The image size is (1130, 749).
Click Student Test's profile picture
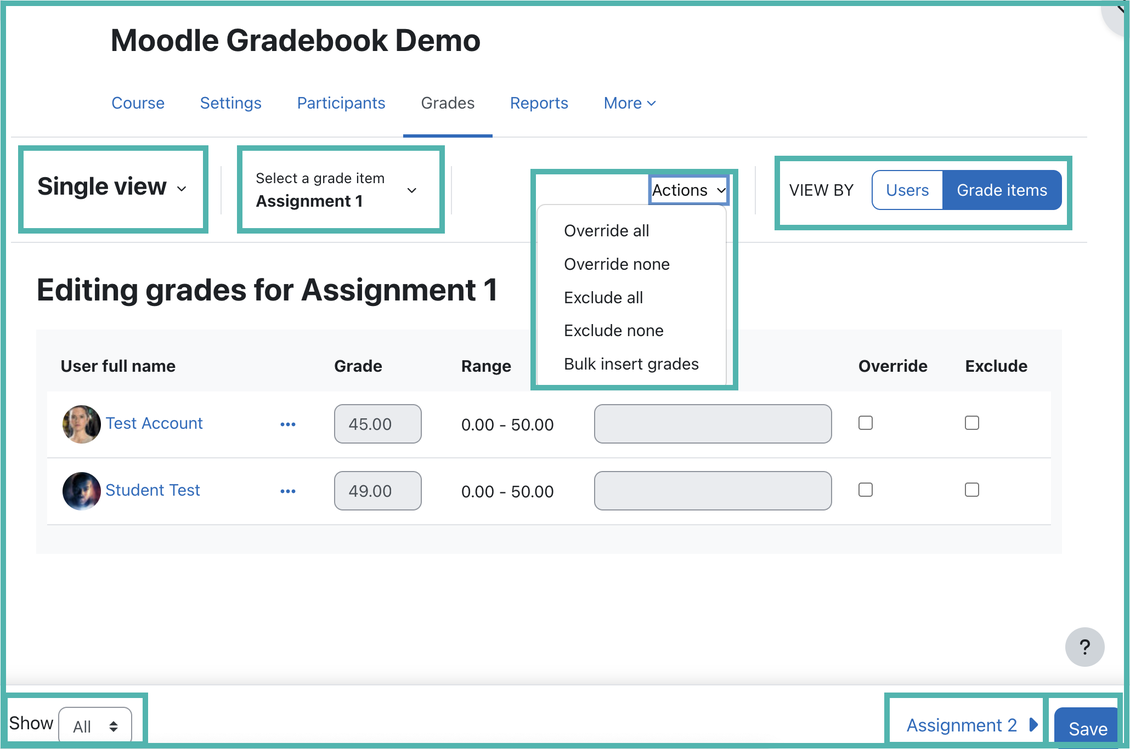(x=81, y=491)
